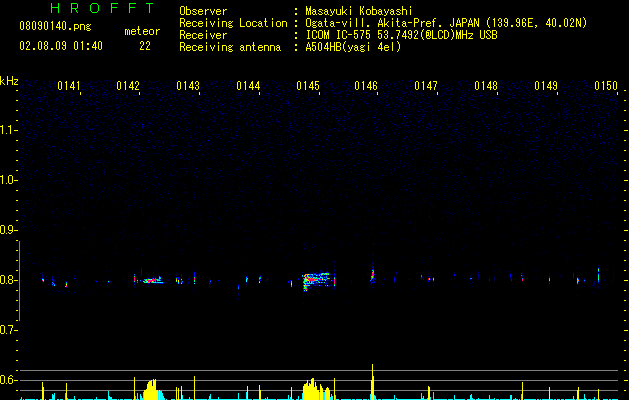
Task: Click the meteor count value 22
Action: point(145,46)
